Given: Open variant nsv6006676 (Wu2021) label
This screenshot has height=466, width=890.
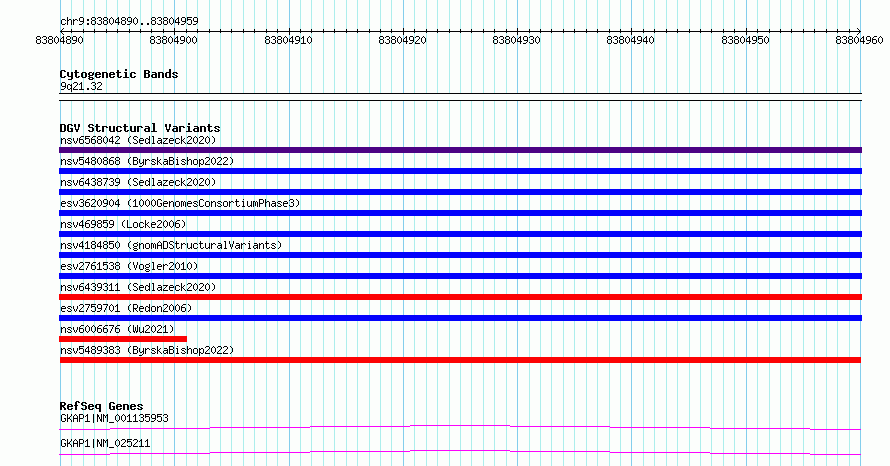Looking at the screenshot, I should point(117,329).
